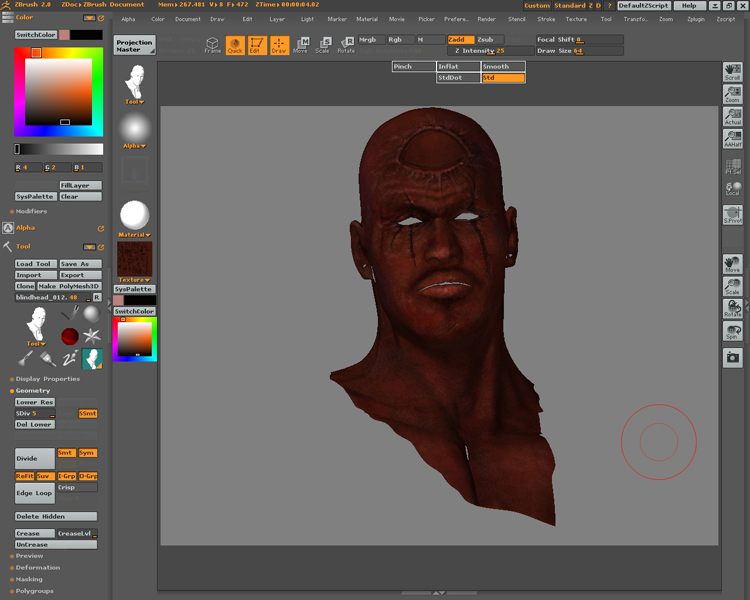Click the Divide button
This screenshot has width=750, height=600.
(x=34, y=457)
